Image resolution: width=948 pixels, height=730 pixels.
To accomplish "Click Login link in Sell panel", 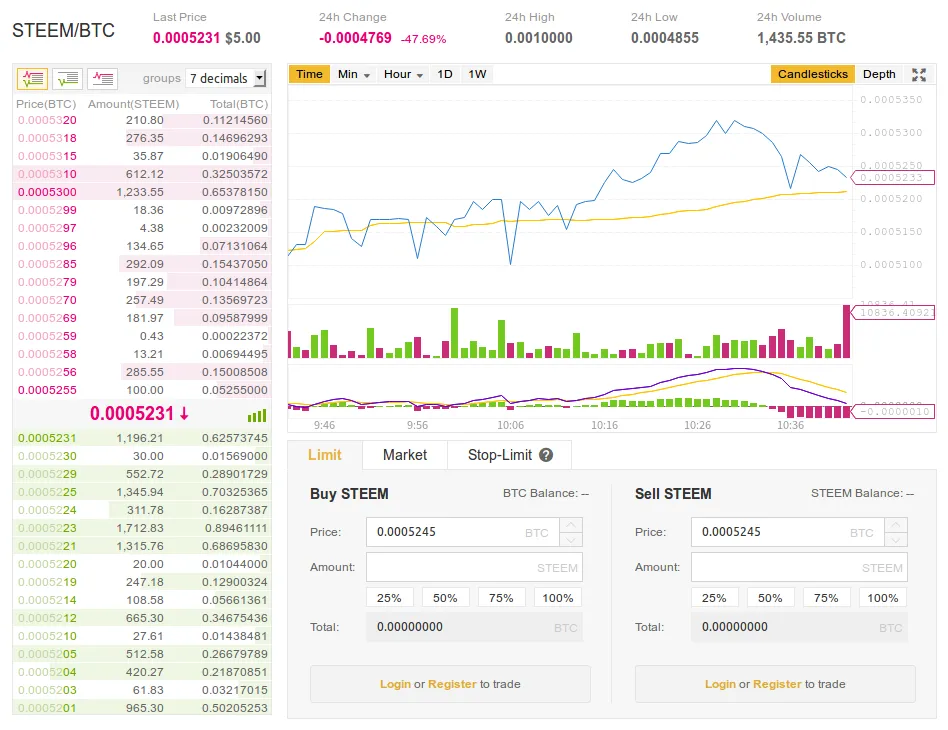I will click(x=720, y=684).
